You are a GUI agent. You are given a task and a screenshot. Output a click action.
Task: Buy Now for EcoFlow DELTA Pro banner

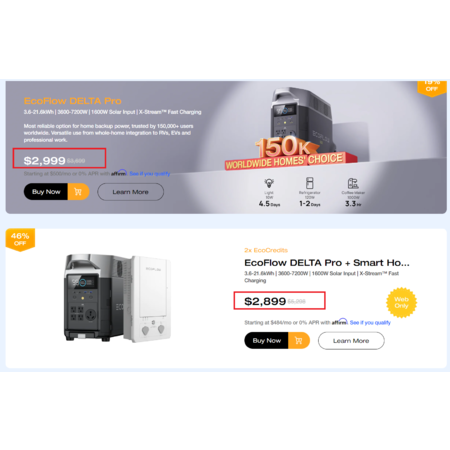46,192
